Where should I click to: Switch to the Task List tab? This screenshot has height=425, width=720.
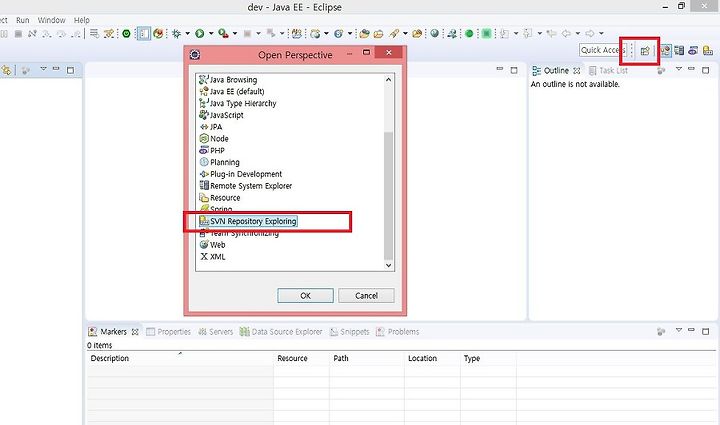coord(608,71)
